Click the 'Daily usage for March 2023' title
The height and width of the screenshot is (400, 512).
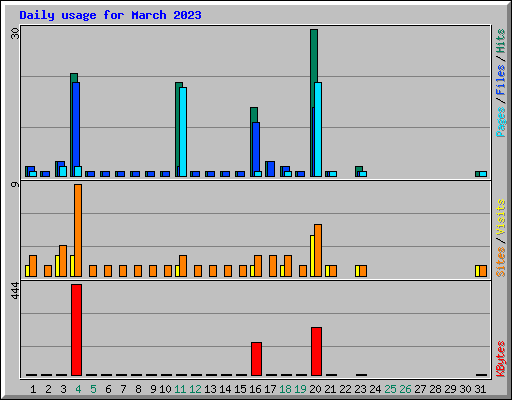pos(110,15)
